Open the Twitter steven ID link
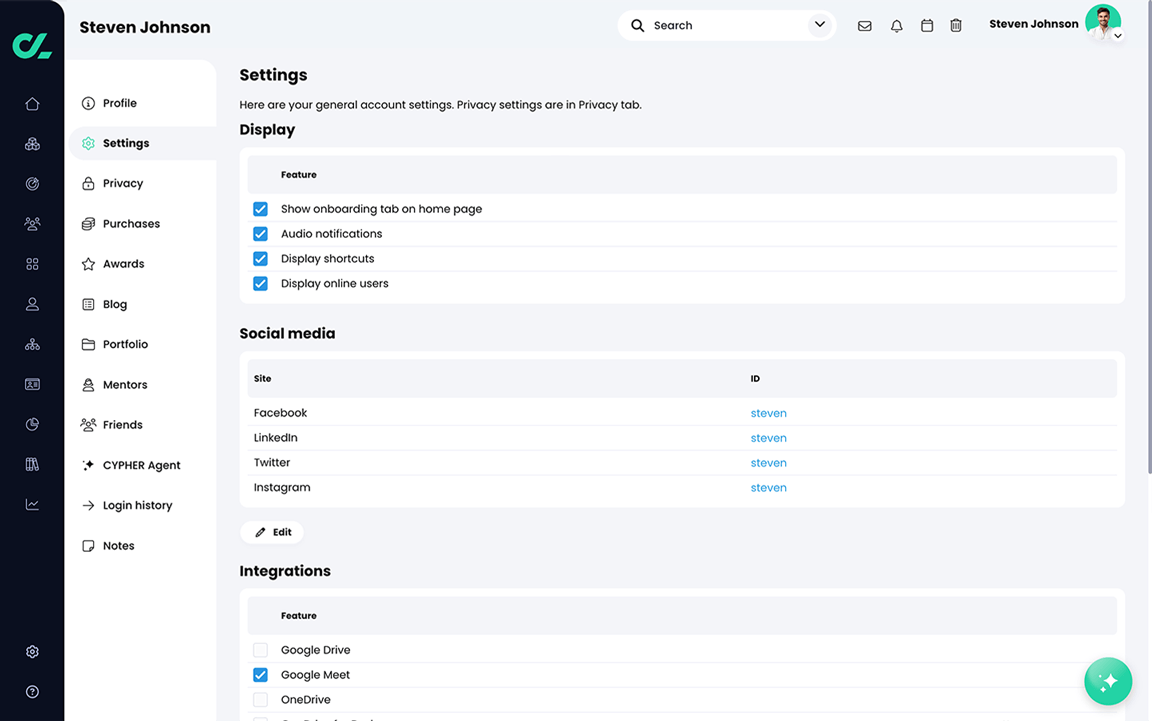 pos(768,463)
